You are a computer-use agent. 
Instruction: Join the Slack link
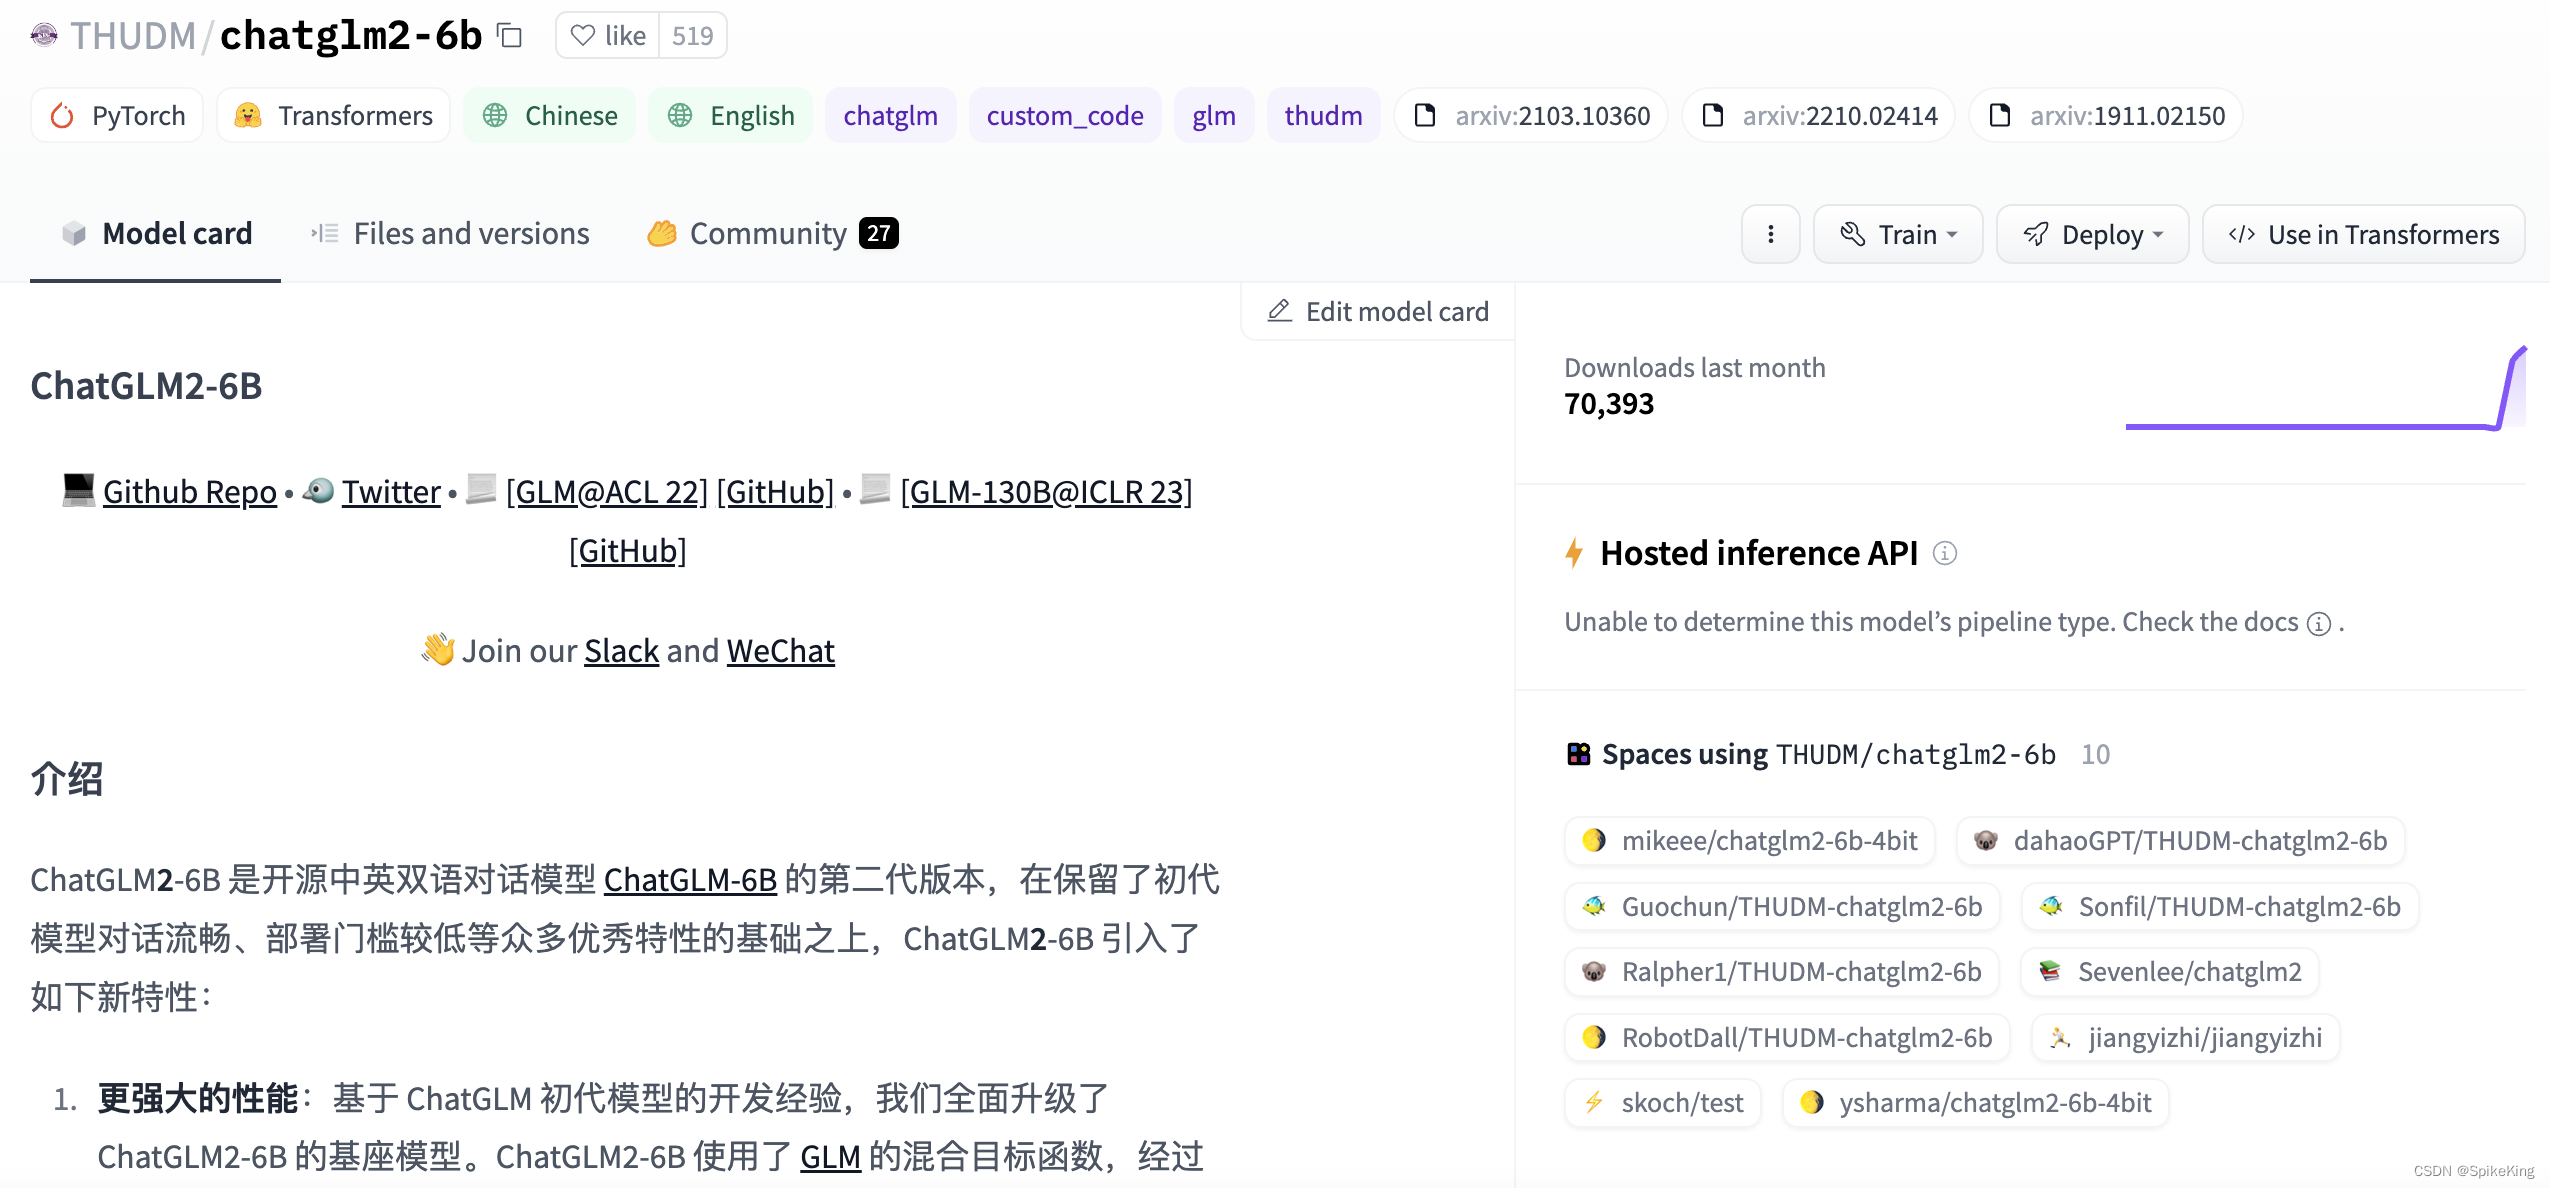tap(621, 651)
